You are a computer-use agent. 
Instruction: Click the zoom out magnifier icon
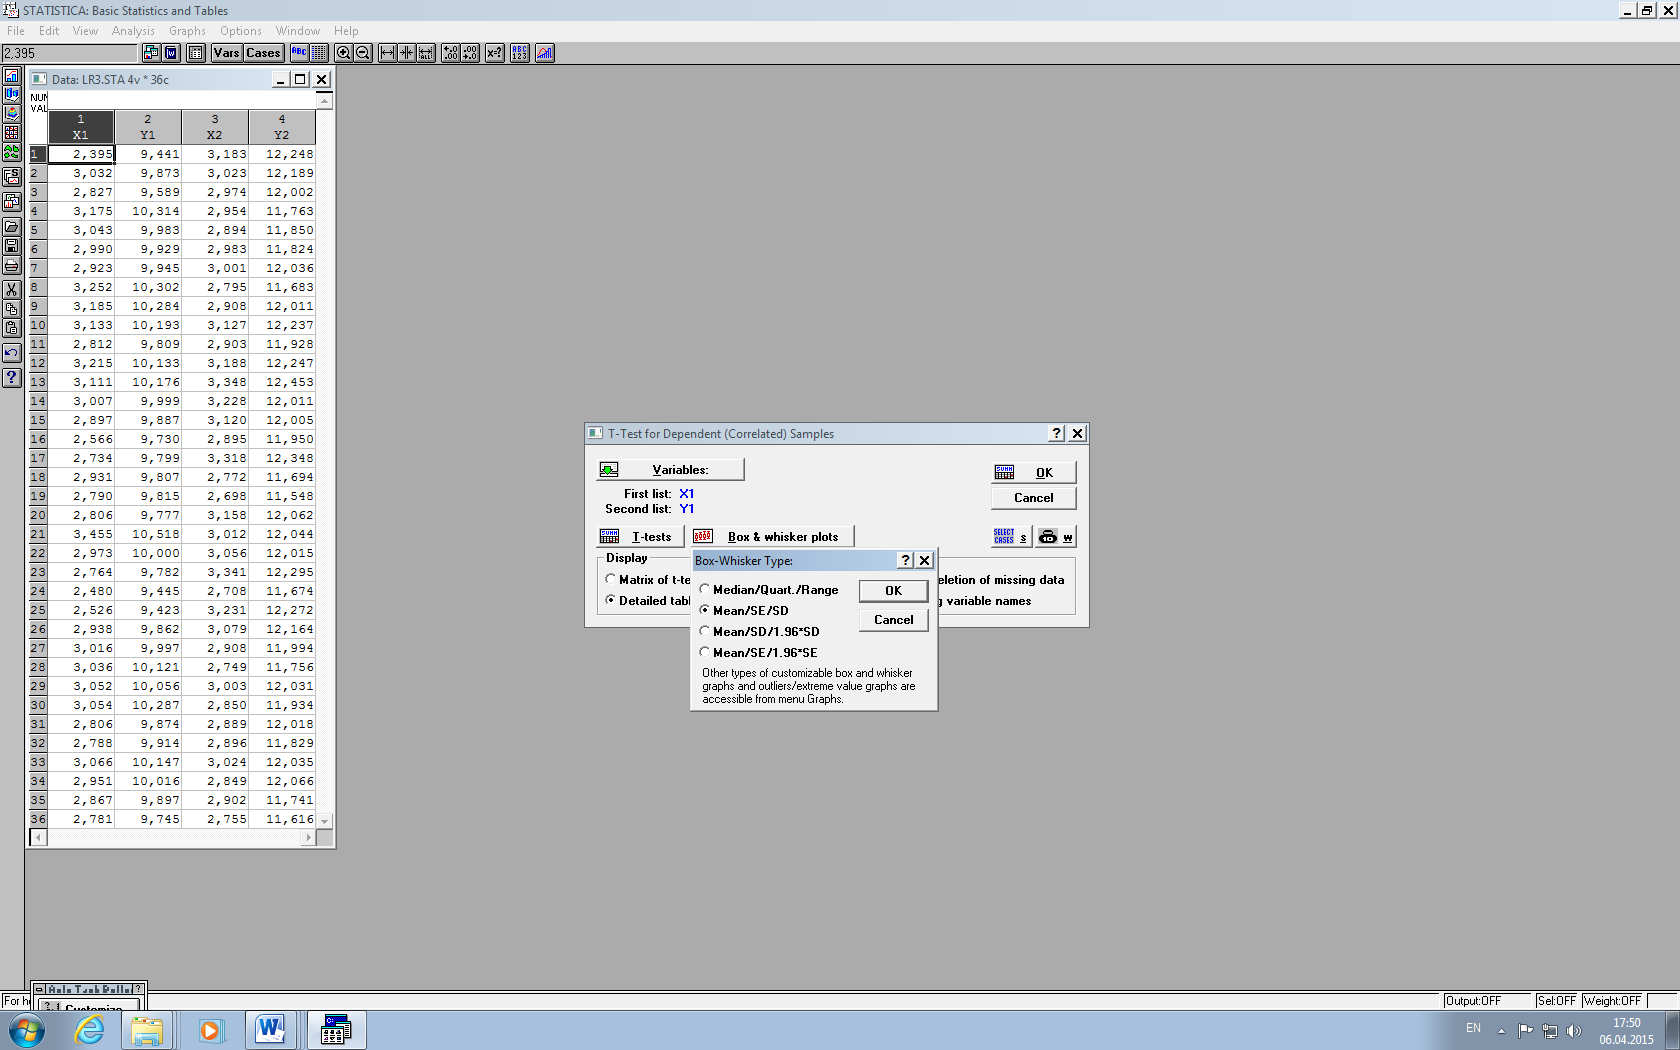(x=363, y=53)
